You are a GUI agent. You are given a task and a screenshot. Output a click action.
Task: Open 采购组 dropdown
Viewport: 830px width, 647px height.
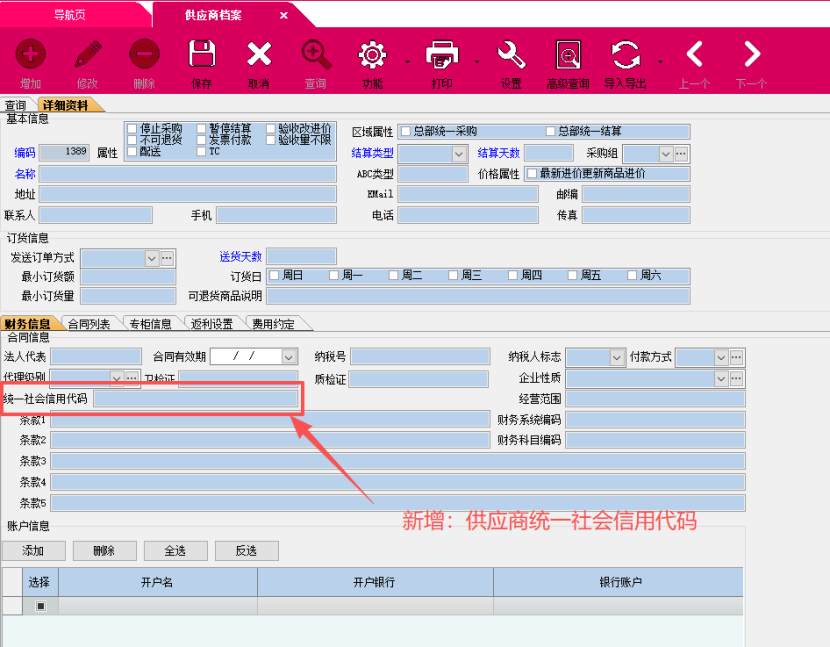(x=665, y=154)
